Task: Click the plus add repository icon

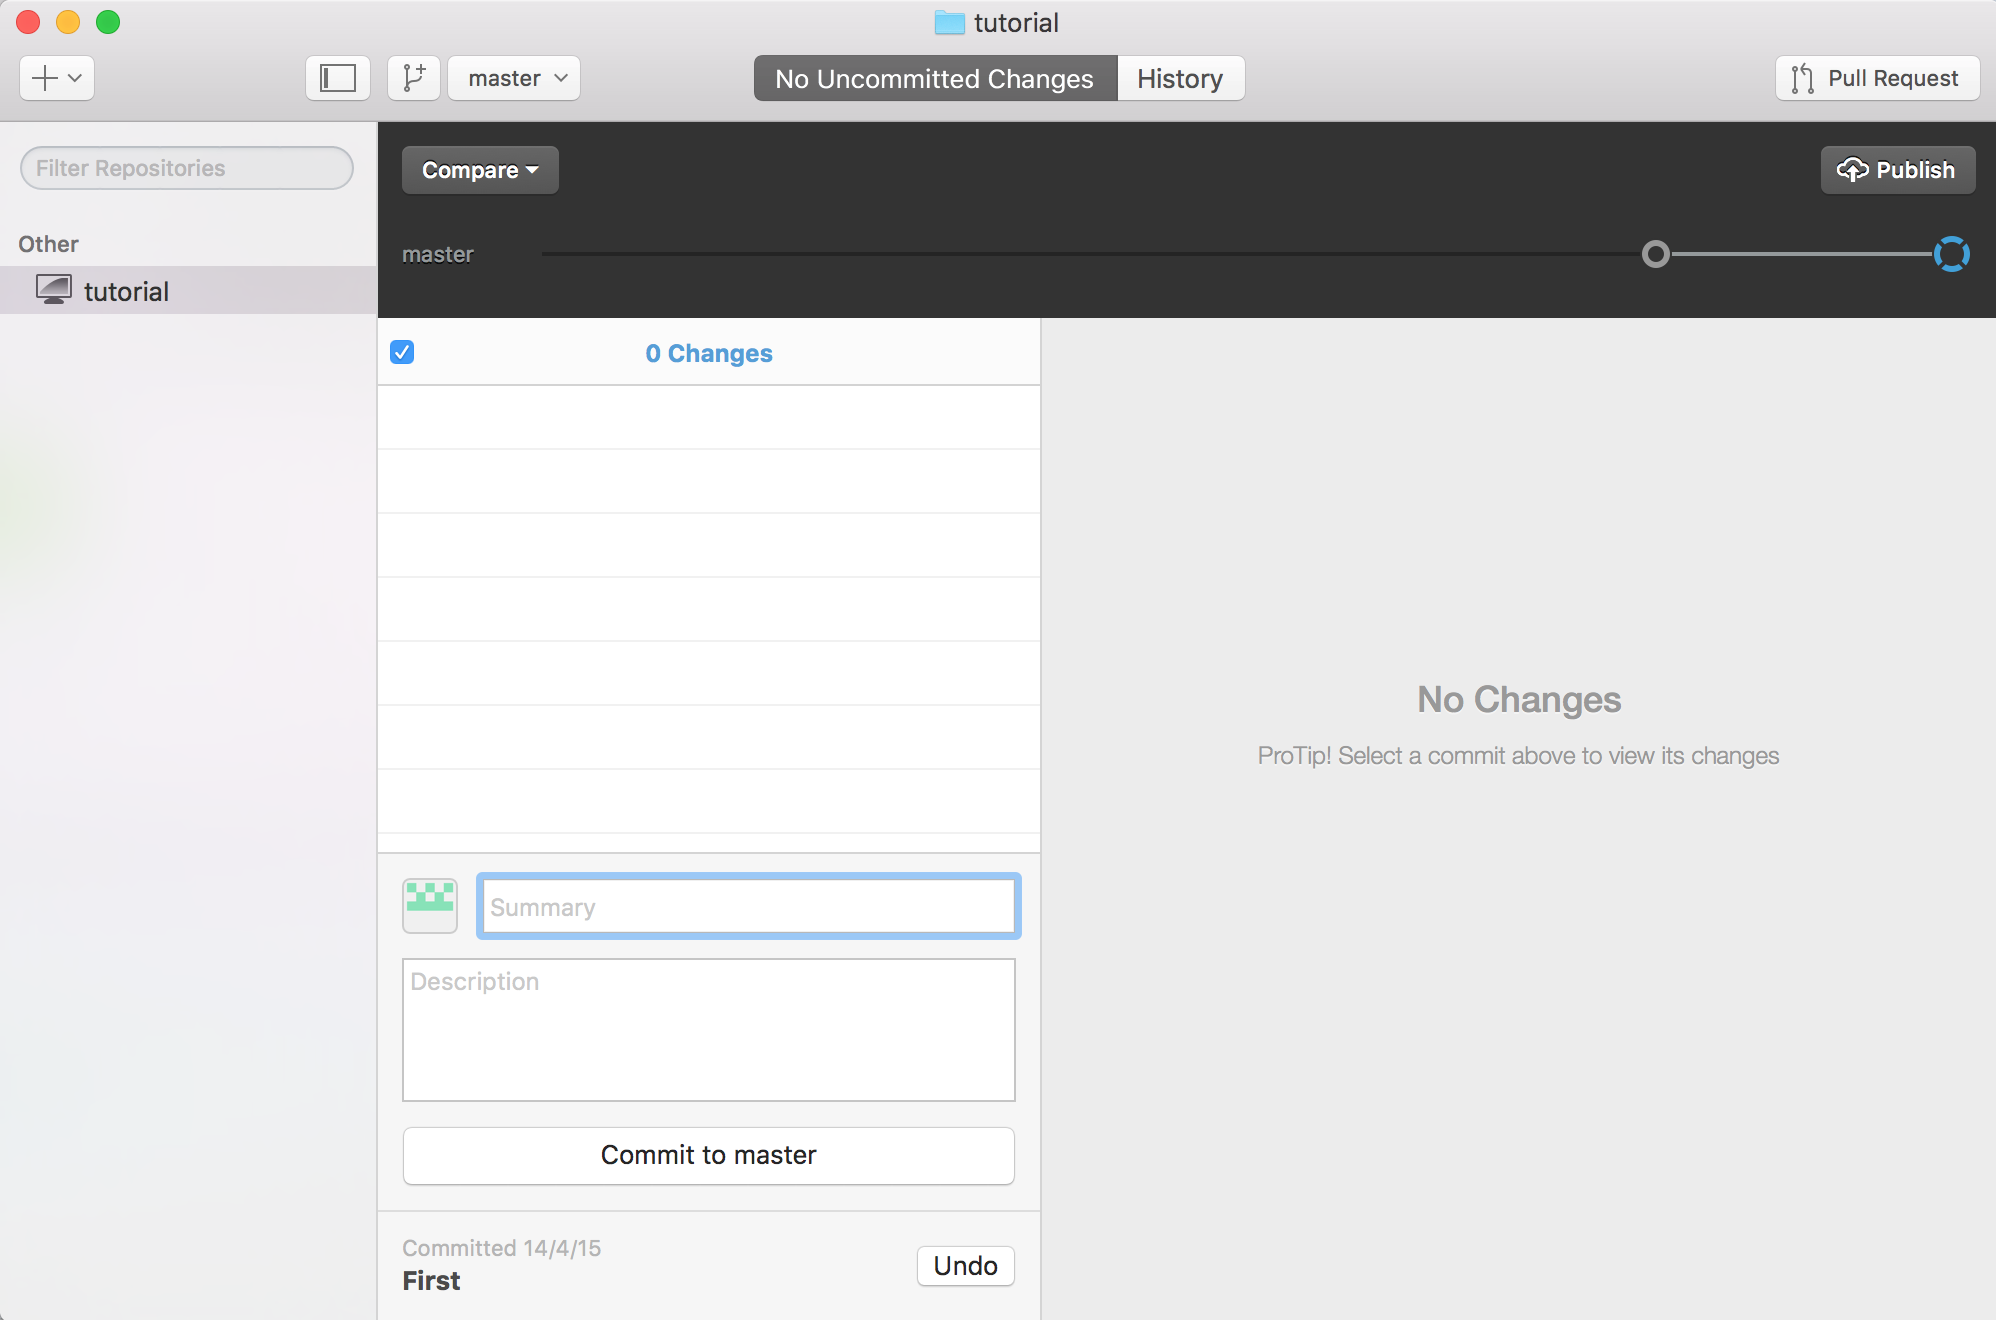Action: pos(44,78)
